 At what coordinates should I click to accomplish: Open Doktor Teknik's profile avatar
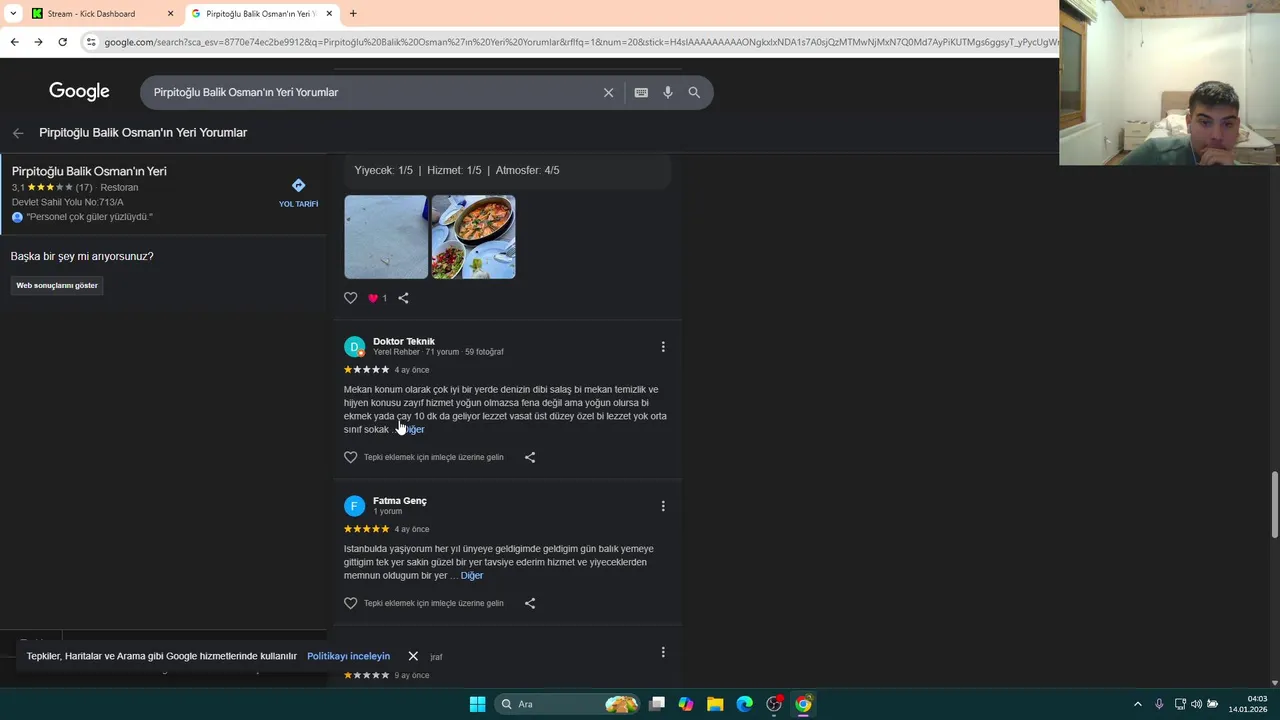[x=354, y=347]
